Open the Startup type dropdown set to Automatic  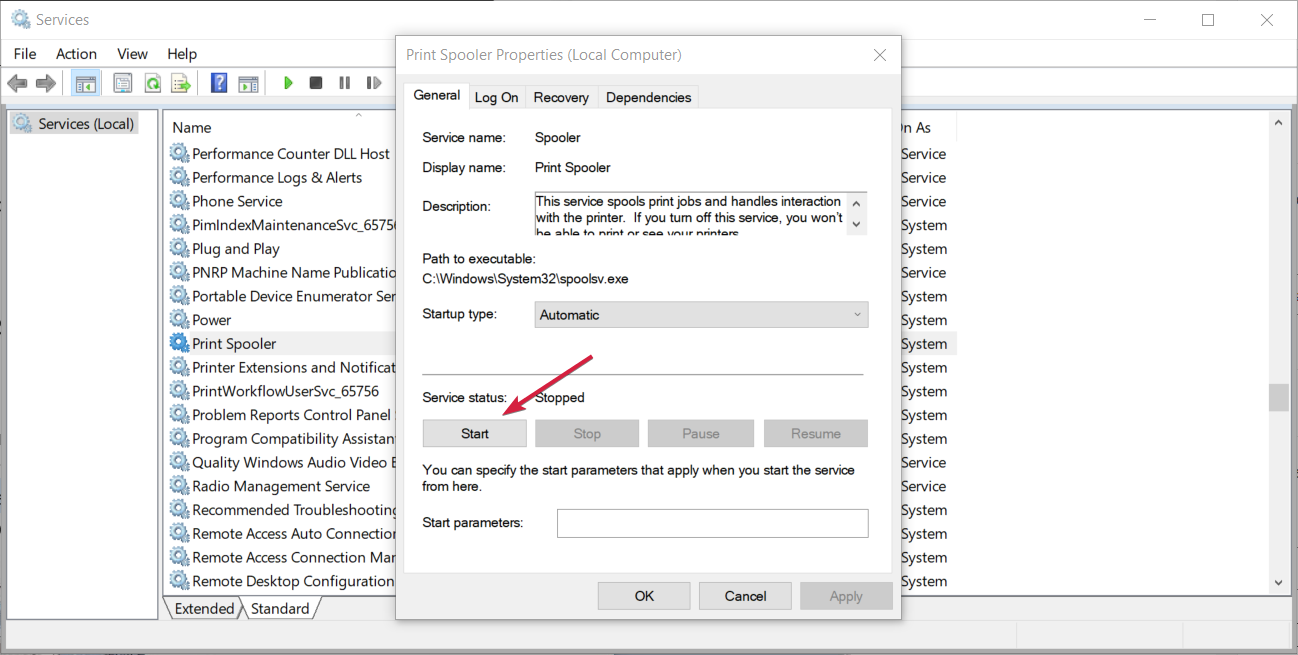[x=701, y=315]
